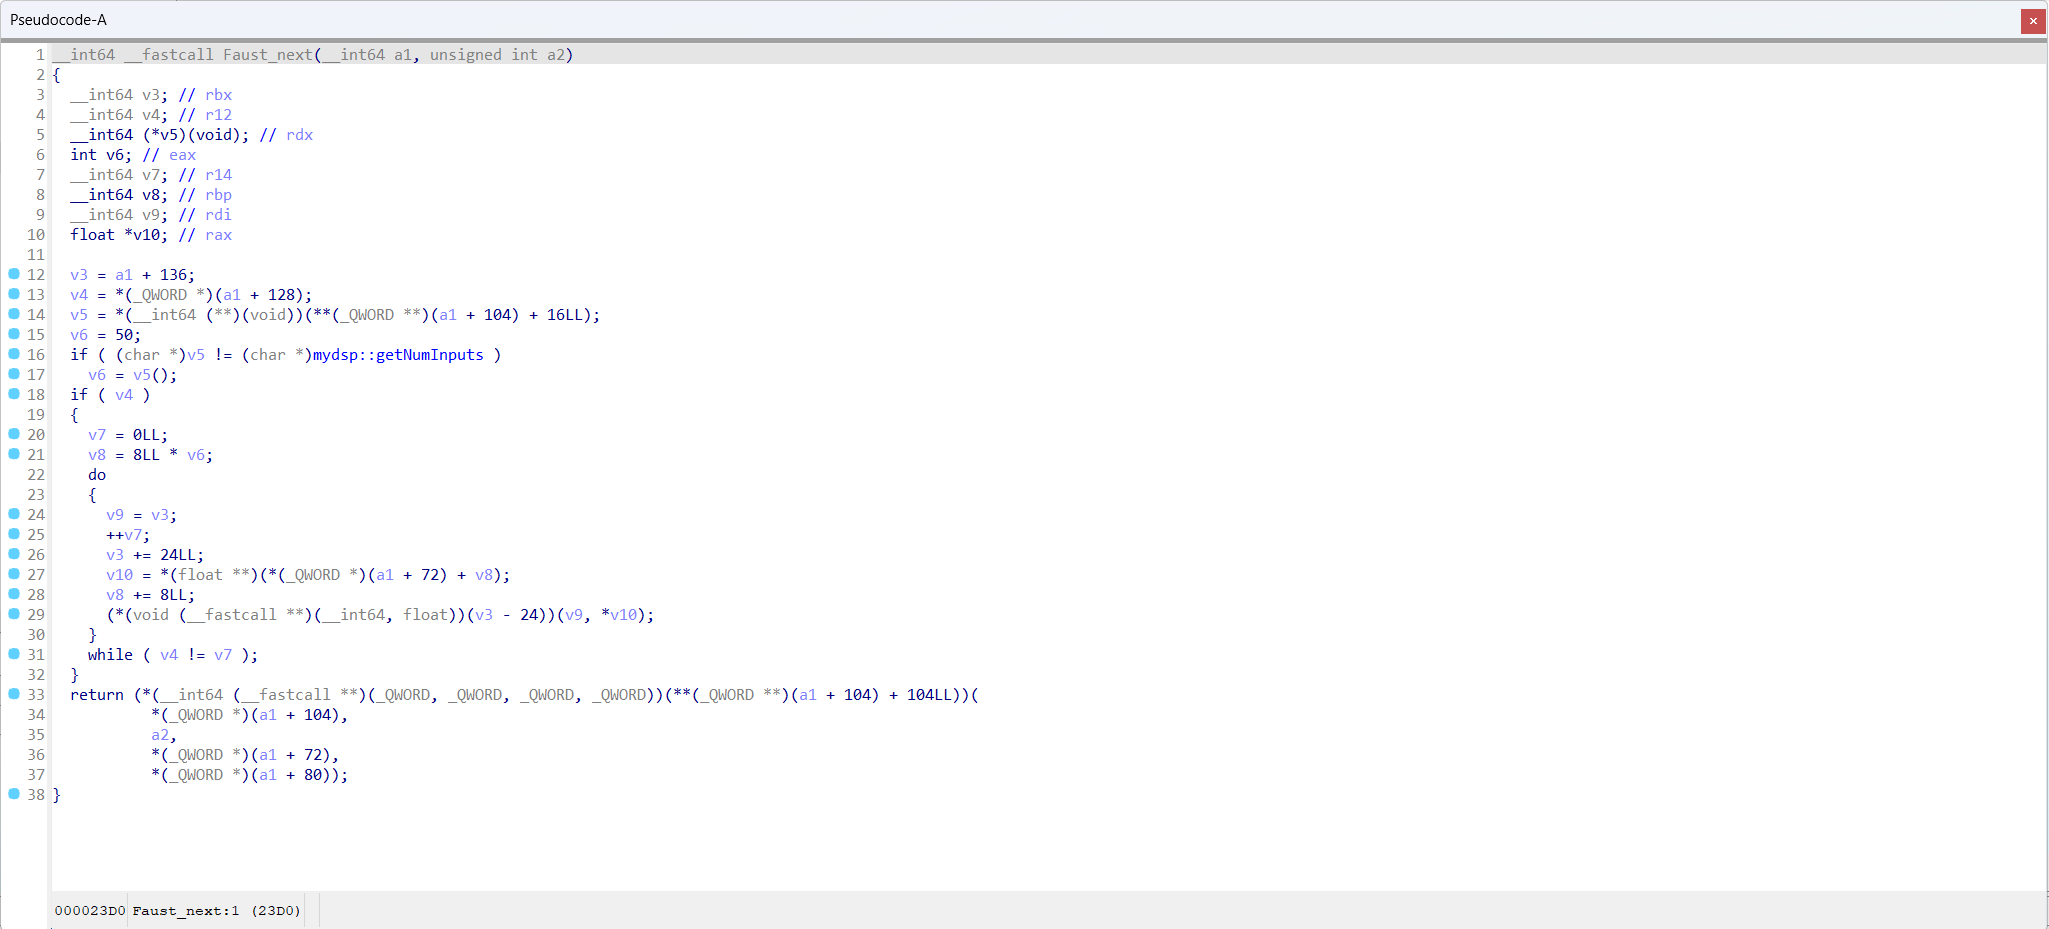Toggle the breakpoint dot on line 31

[x=14, y=654]
